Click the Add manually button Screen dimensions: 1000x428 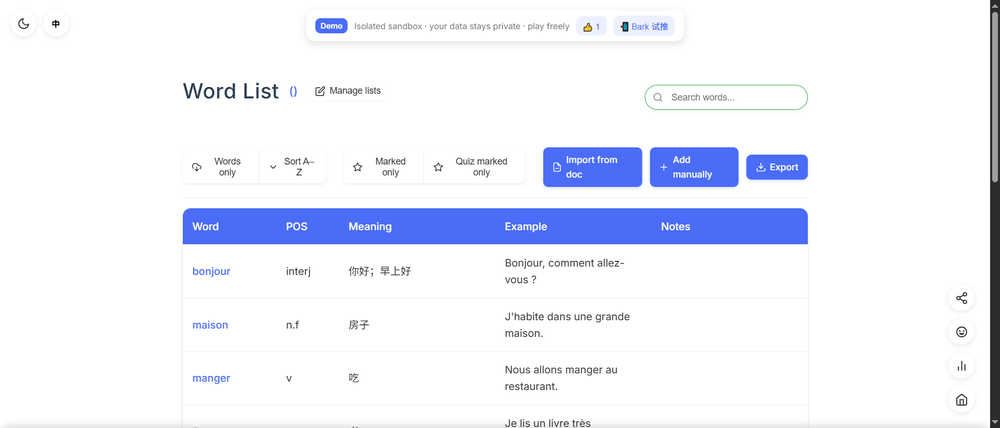(694, 167)
